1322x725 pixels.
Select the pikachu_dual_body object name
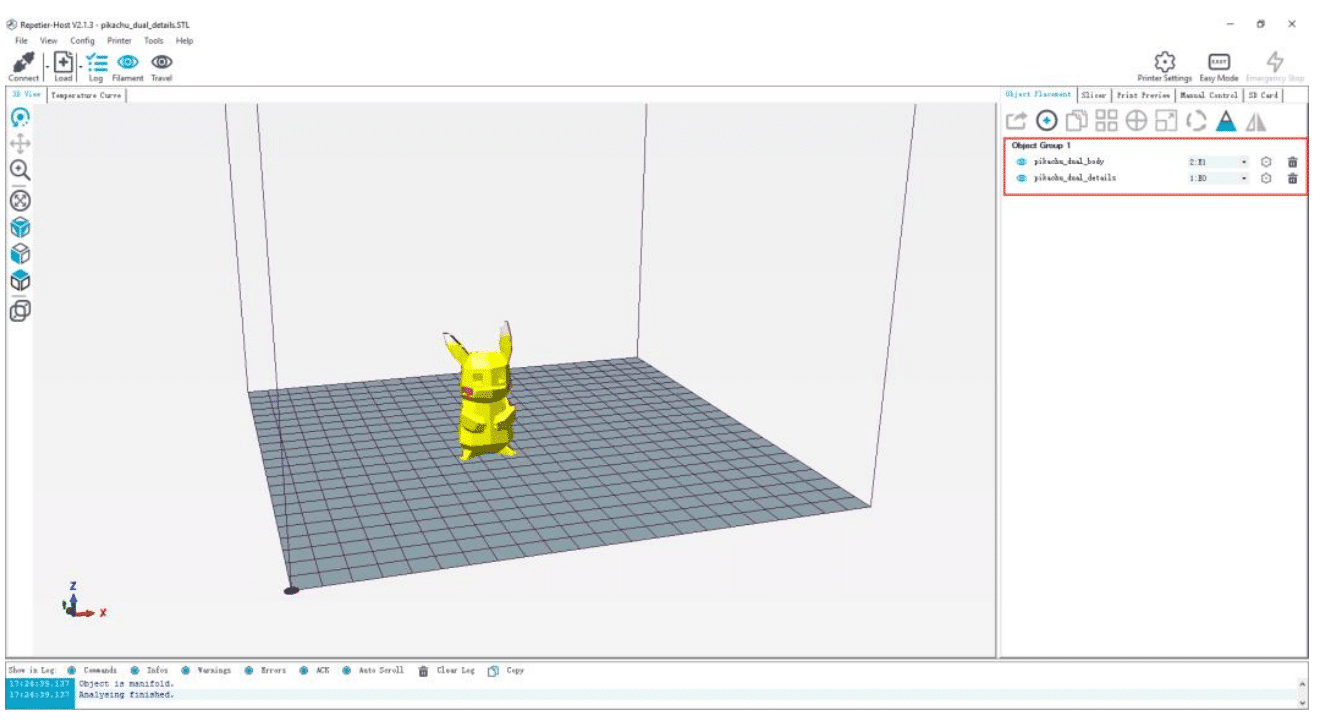pos(1069,161)
